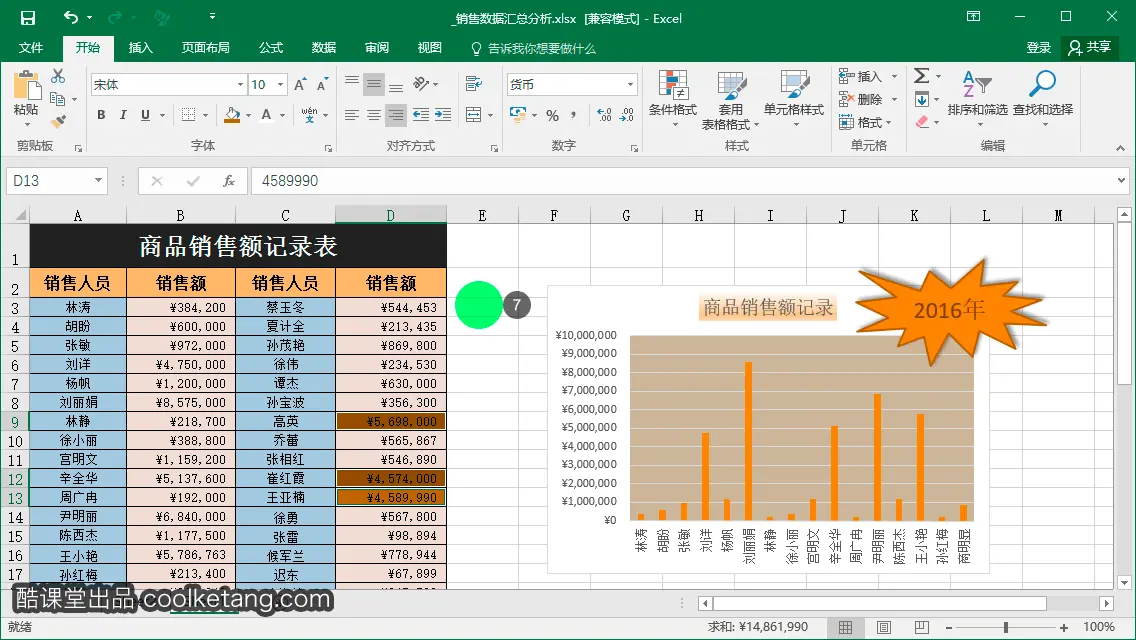This screenshot has height=640, width=1136.
Task: Expand the font name dropdown
Action: tap(241, 85)
